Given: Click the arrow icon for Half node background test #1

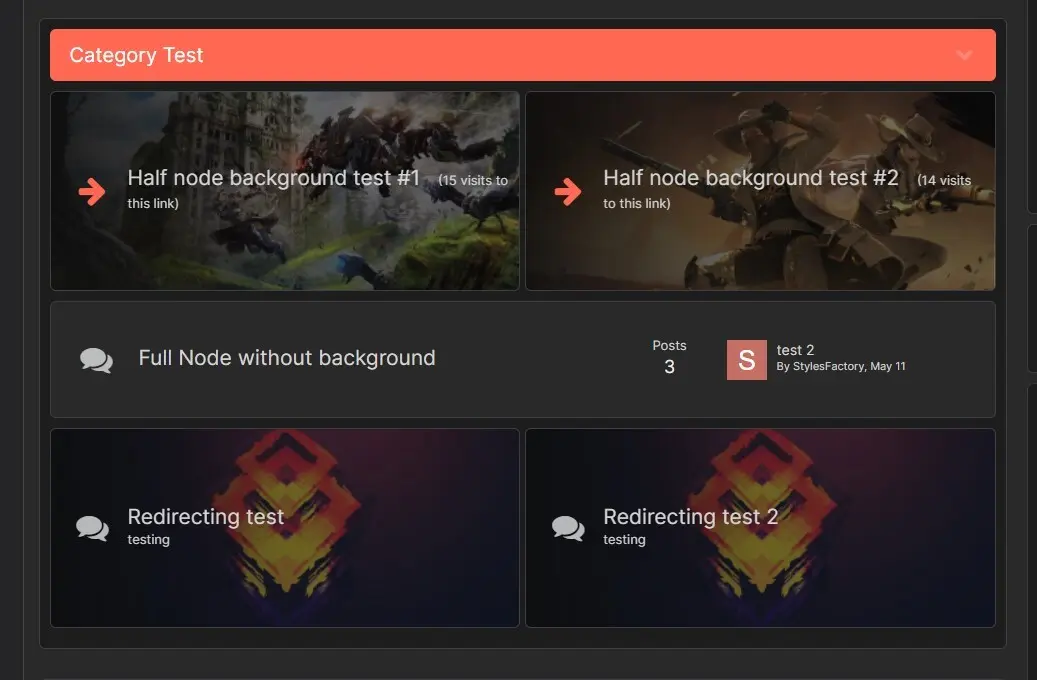Looking at the screenshot, I should (92, 191).
